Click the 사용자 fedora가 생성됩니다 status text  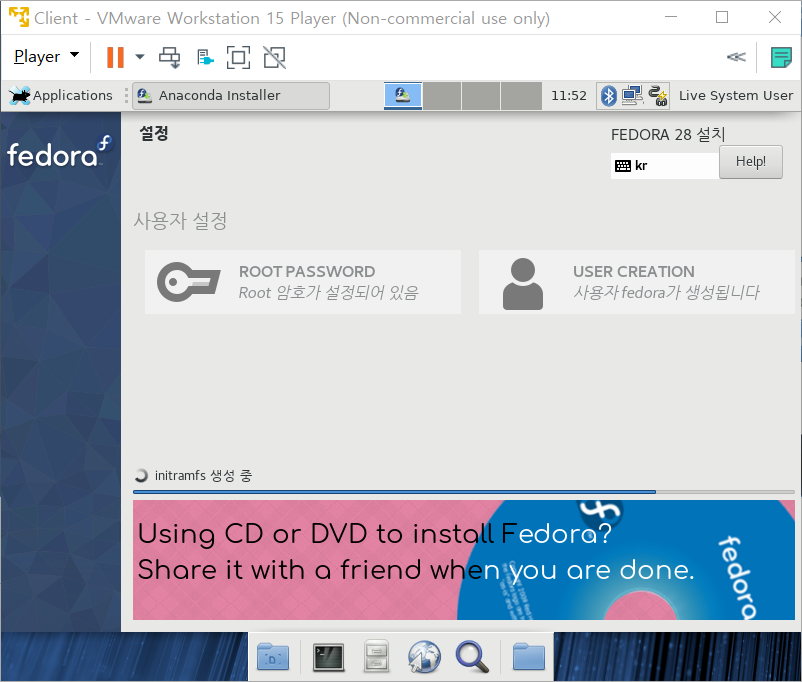pyautogui.click(x=666, y=293)
